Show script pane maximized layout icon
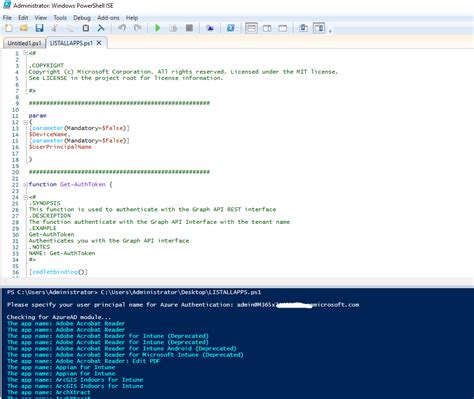474x399 pixels. [x=283, y=28]
